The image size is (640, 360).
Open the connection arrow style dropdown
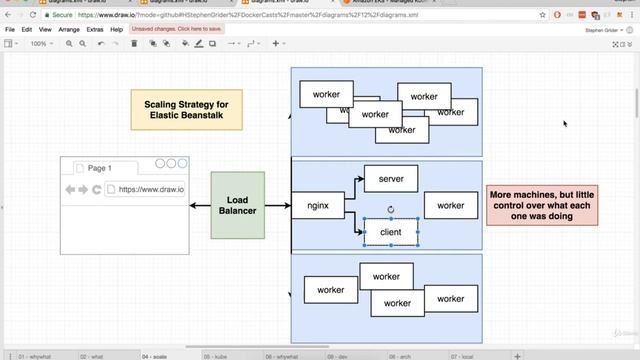(234, 43)
